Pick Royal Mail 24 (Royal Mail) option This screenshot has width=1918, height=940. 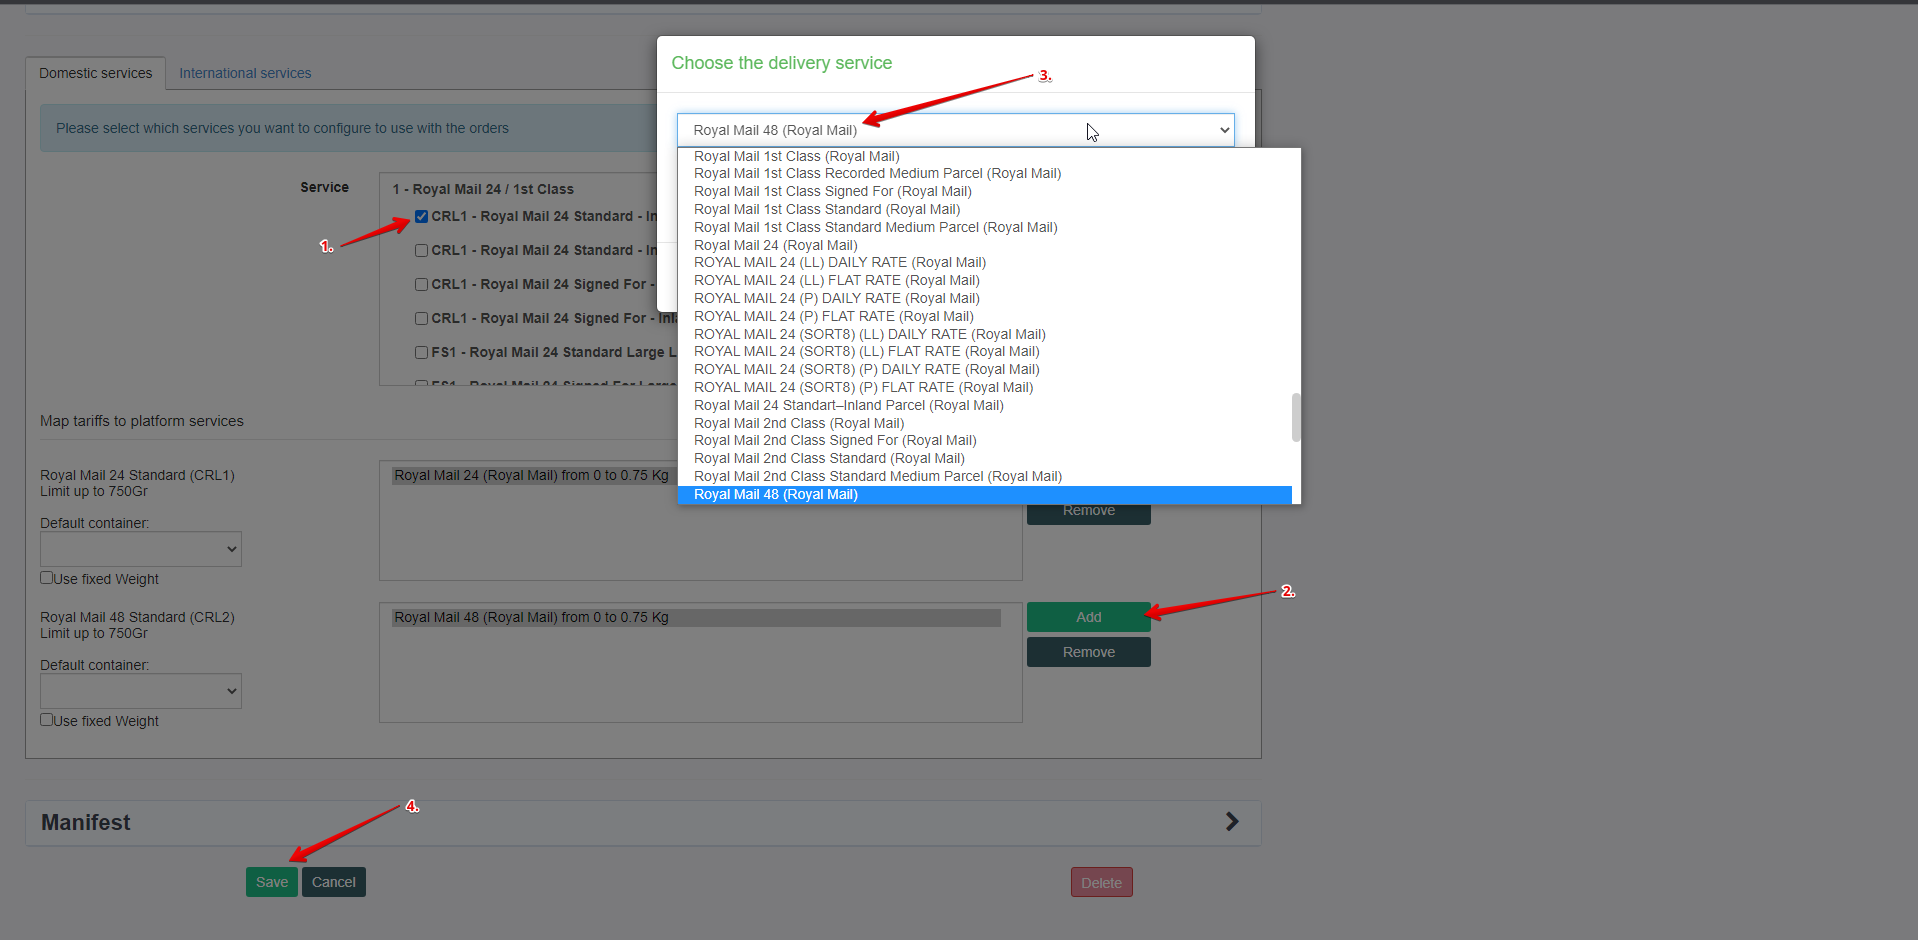tap(776, 245)
